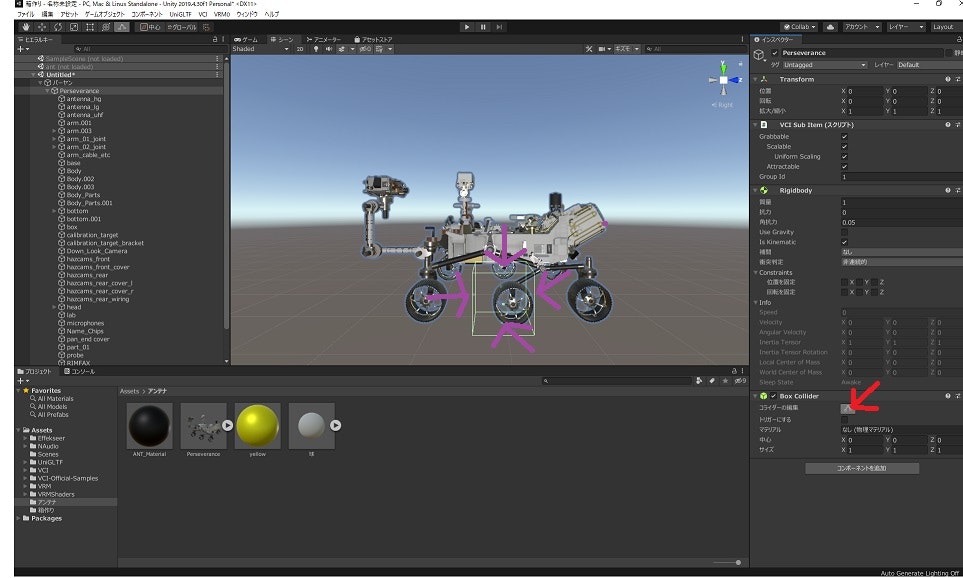Select the combined Transform tool
963x578 pixels.
pyautogui.click(x=106, y=27)
